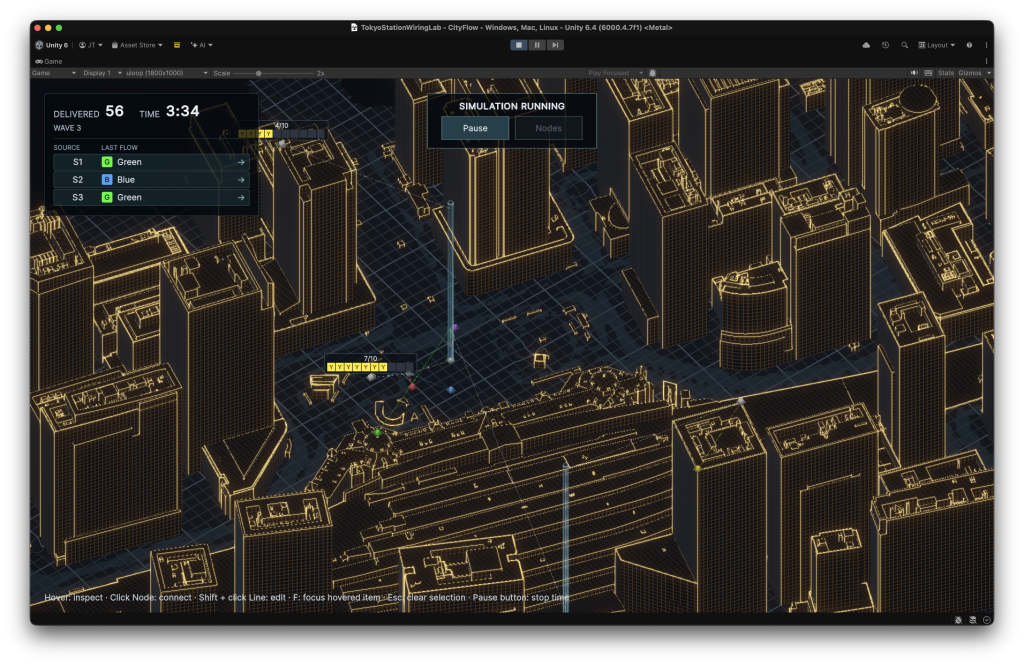The image size is (1024, 665).
Task: Click the S2 row arrow icon
Action: tap(241, 180)
